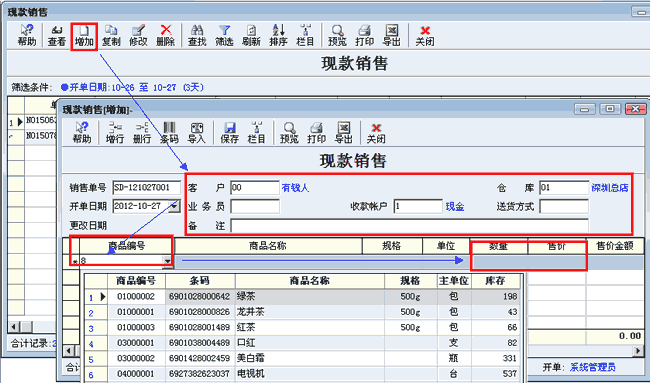Click 栏目 icon in main window toolbar
650x383 pixels.
(306, 35)
